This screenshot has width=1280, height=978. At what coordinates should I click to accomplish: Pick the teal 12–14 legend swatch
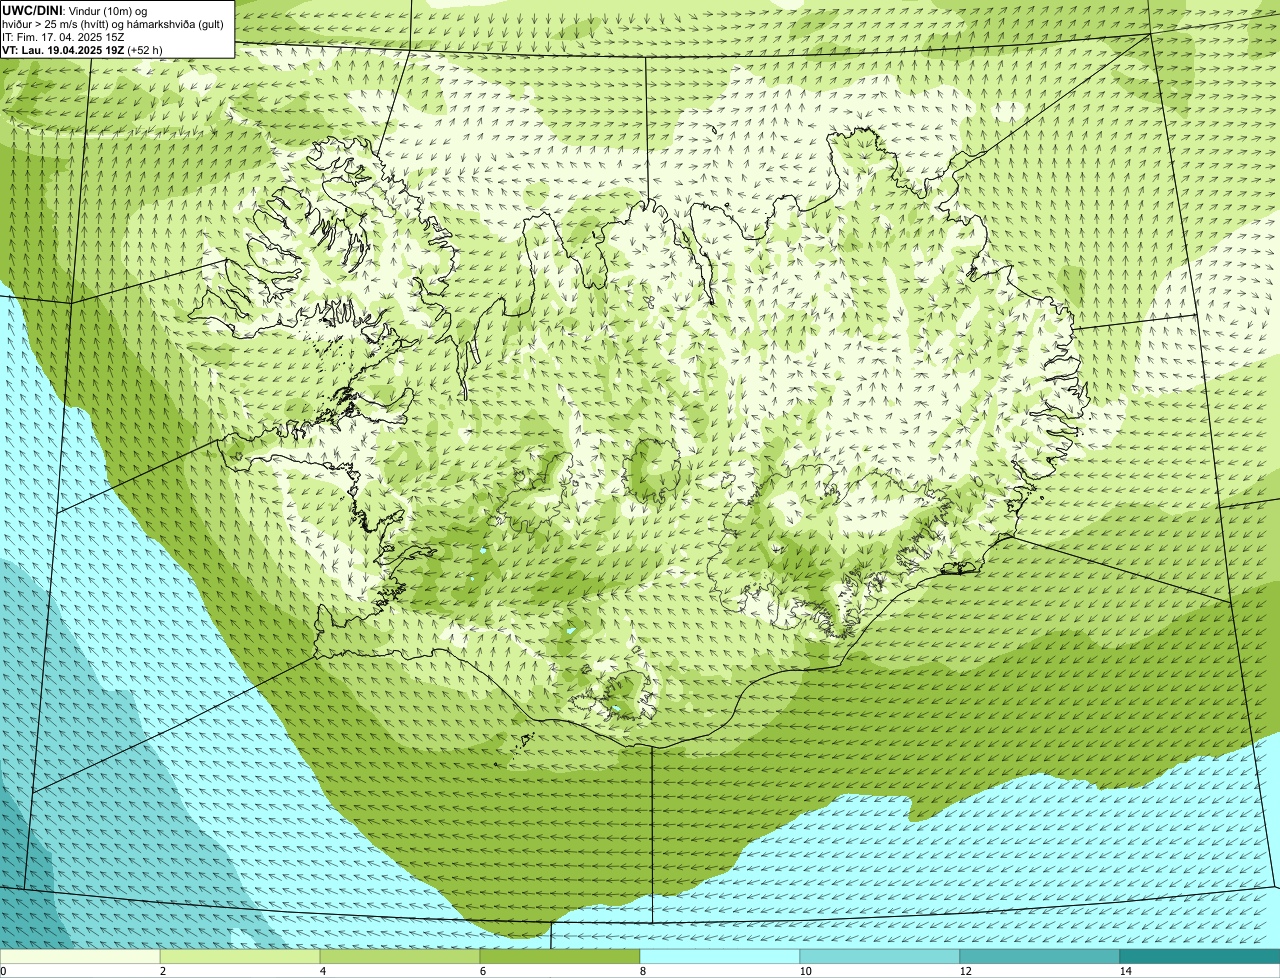click(x=1040, y=956)
